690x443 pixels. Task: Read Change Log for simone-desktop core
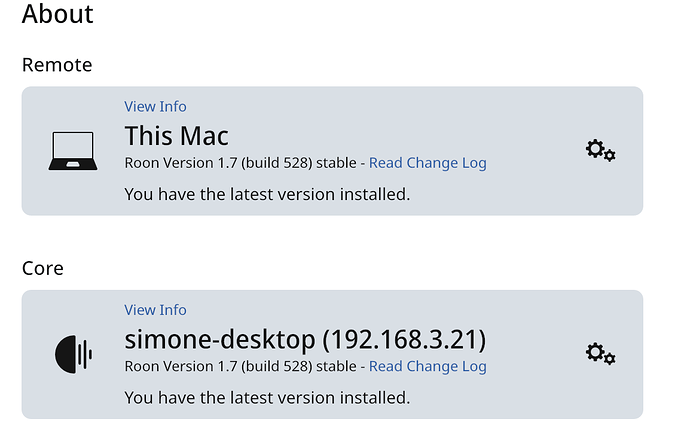pyautogui.click(x=428, y=366)
